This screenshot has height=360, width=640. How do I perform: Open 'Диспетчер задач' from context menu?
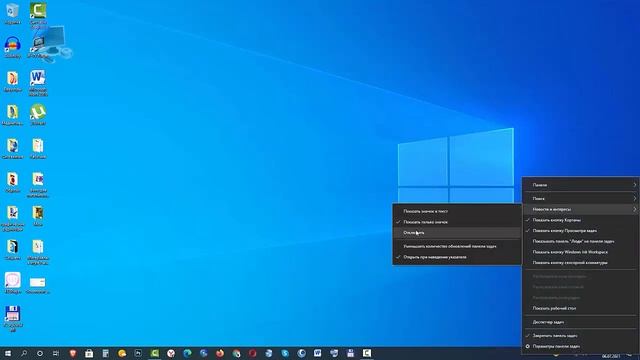point(580,322)
